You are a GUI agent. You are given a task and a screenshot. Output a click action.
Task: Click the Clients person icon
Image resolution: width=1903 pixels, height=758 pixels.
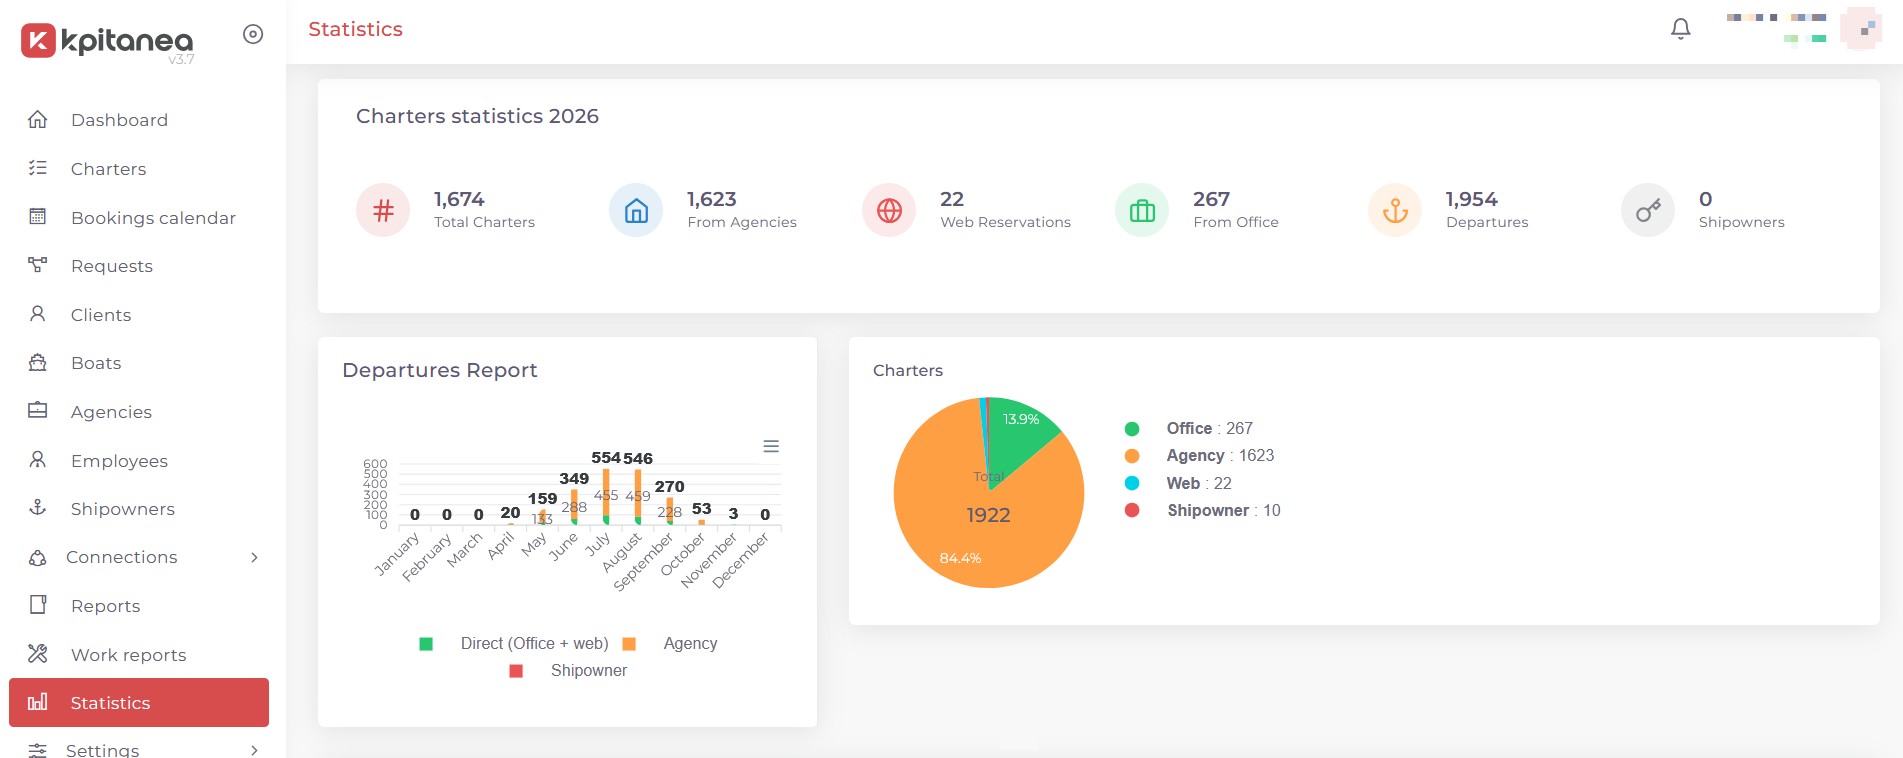coord(38,314)
